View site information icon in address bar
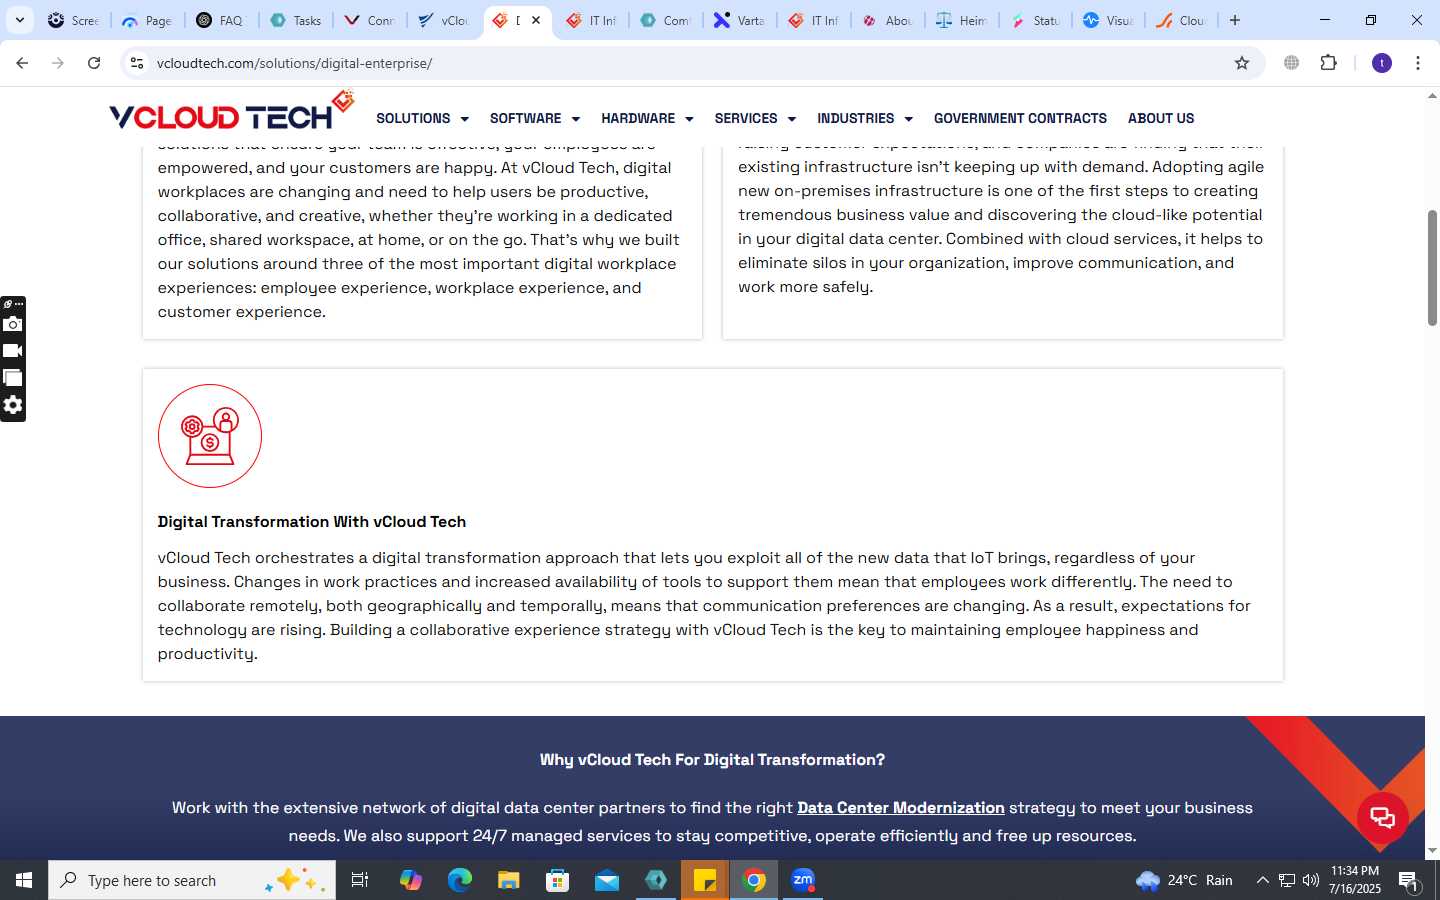The width and height of the screenshot is (1440, 900). [x=137, y=63]
